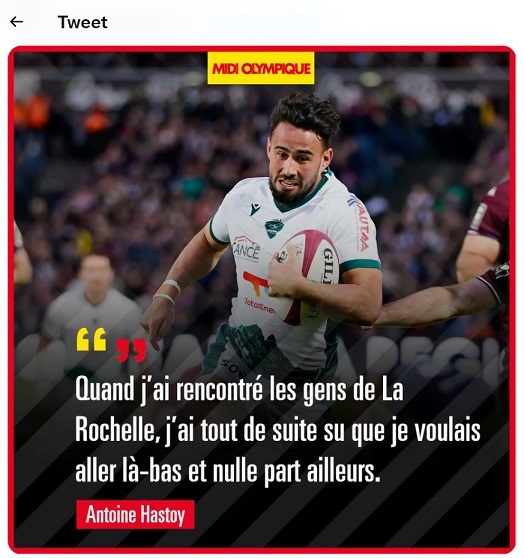
Task: Click the quote line starting "Quand j'ai rencontré"
Action: point(239,390)
